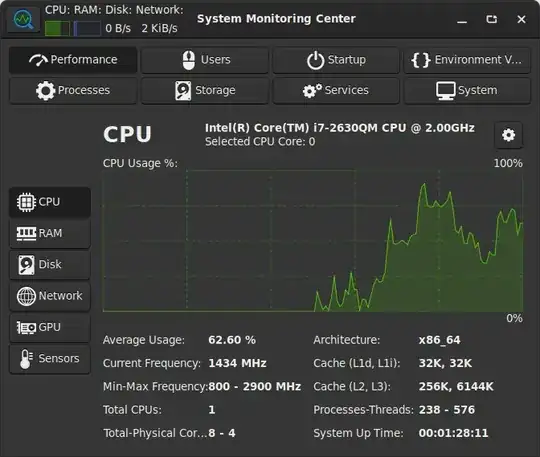Select the CPU sidebar tab

(x=50, y=202)
